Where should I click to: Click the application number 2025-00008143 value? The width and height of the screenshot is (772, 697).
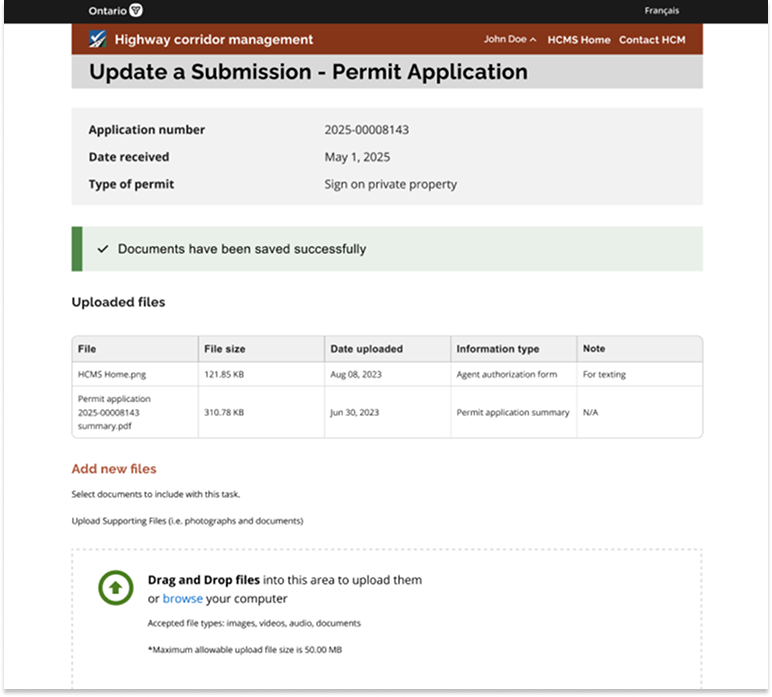pos(366,130)
